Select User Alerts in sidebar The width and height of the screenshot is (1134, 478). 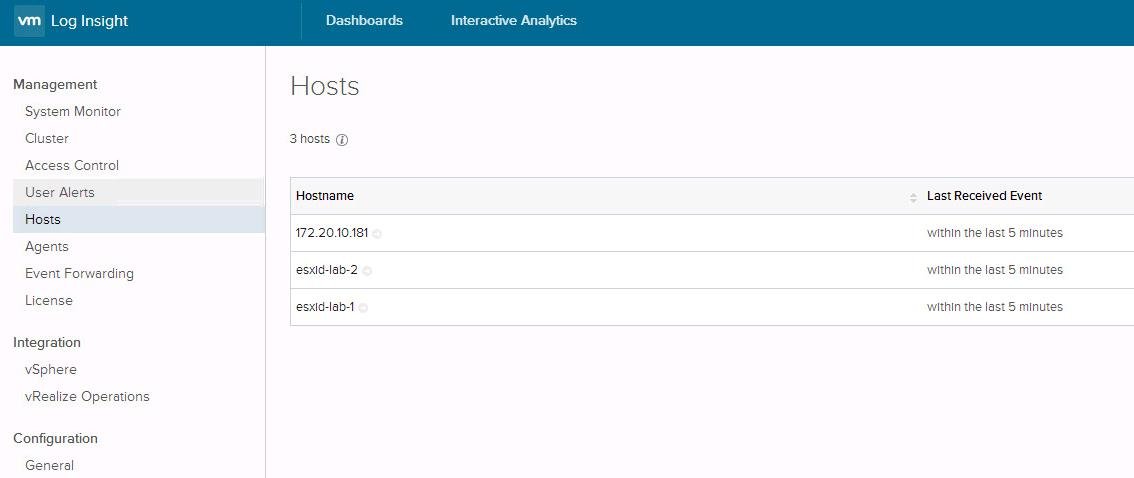(60, 193)
